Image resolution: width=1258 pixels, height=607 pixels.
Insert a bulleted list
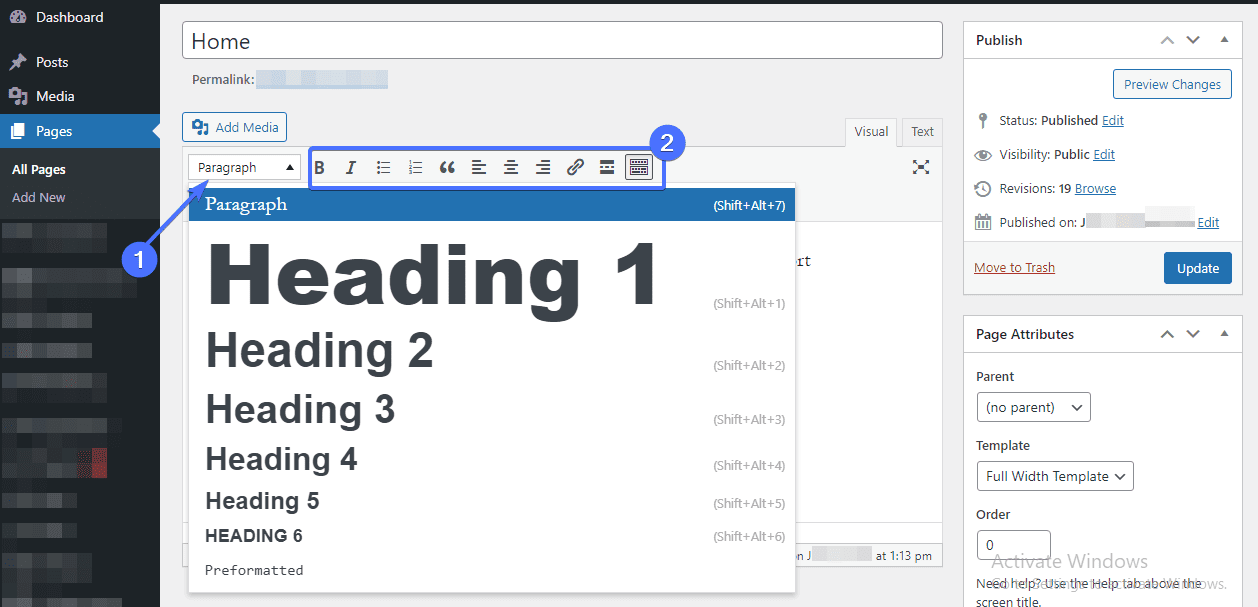[383, 167]
